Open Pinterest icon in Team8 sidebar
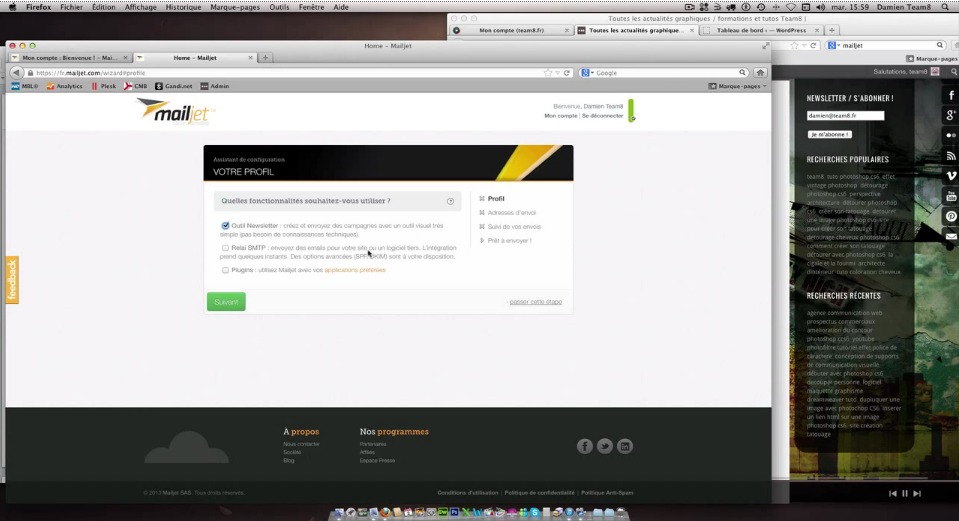This screenshot has height=521, width=959. [951, 216]
